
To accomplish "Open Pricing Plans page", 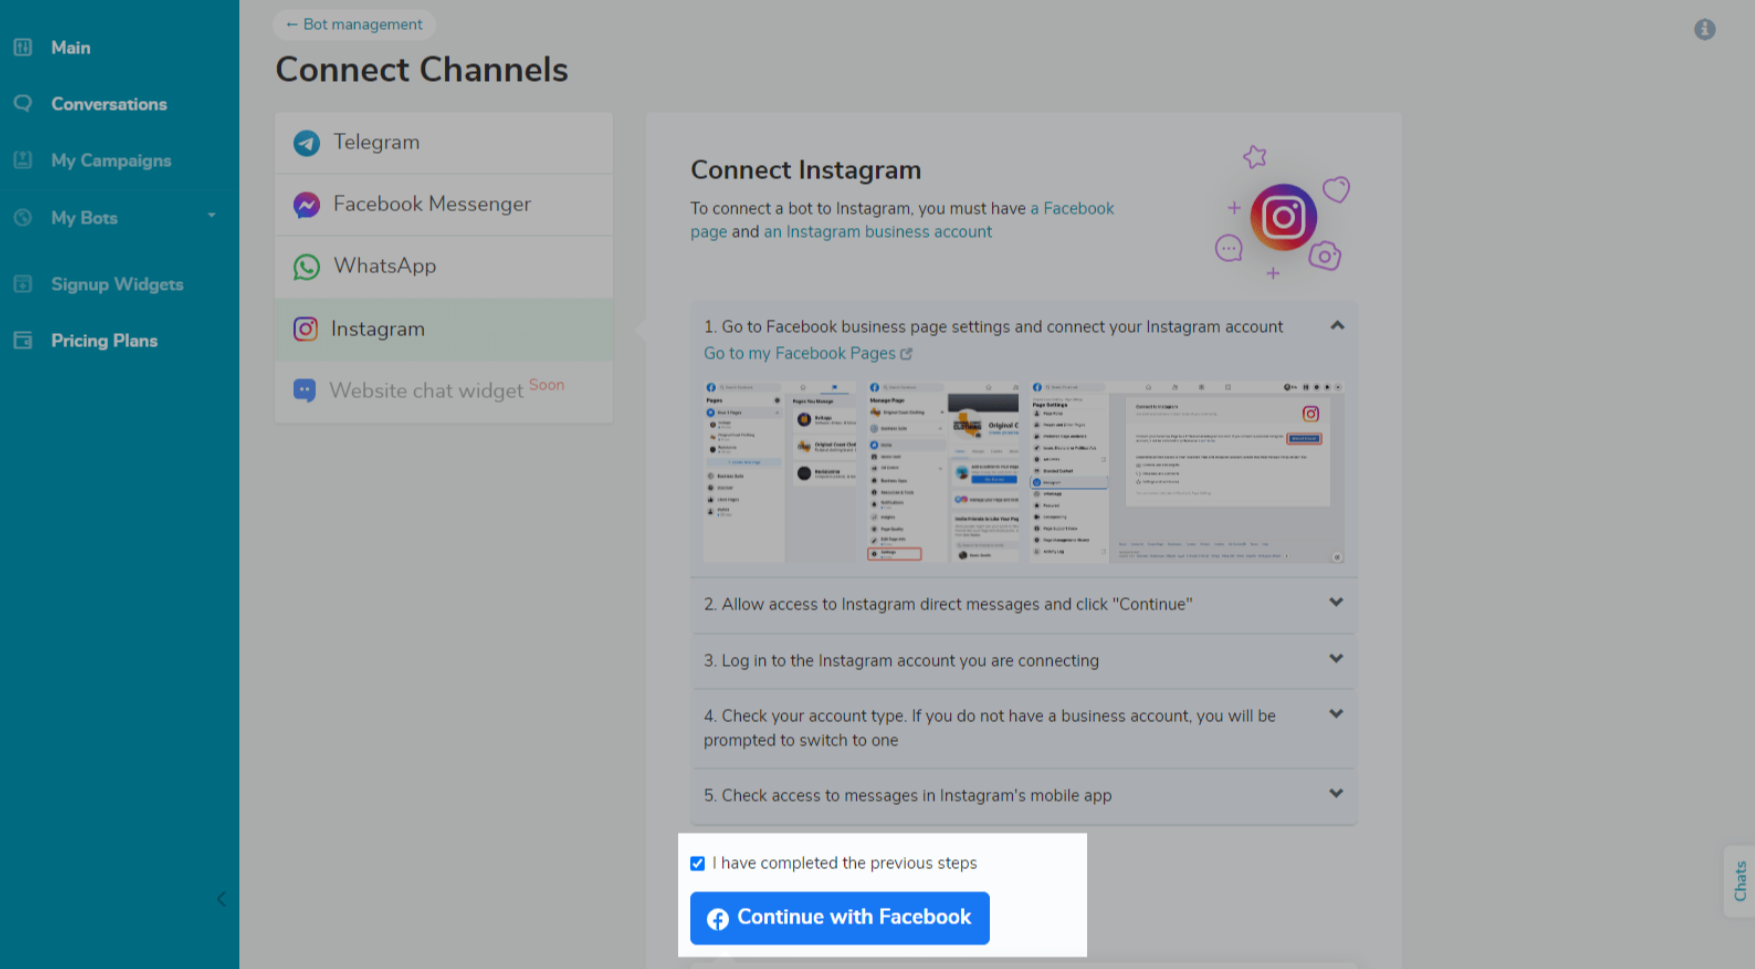I will 104,341.
